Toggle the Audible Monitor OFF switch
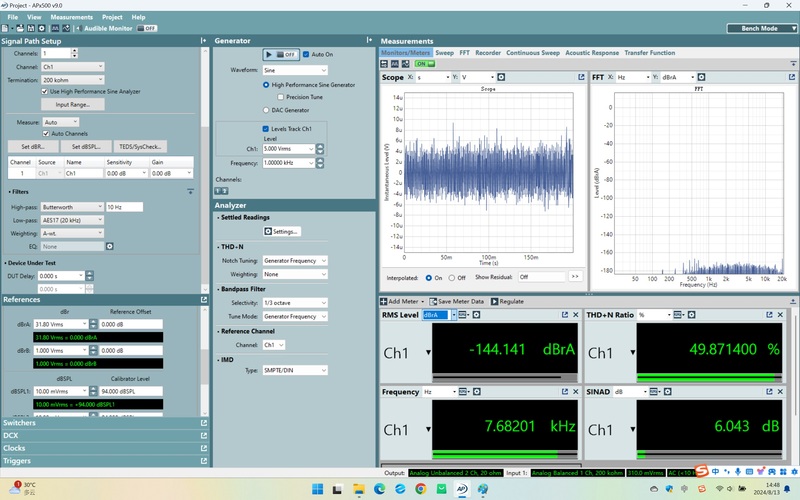Viewport: 800px width, 500px height. coord(147,28)
